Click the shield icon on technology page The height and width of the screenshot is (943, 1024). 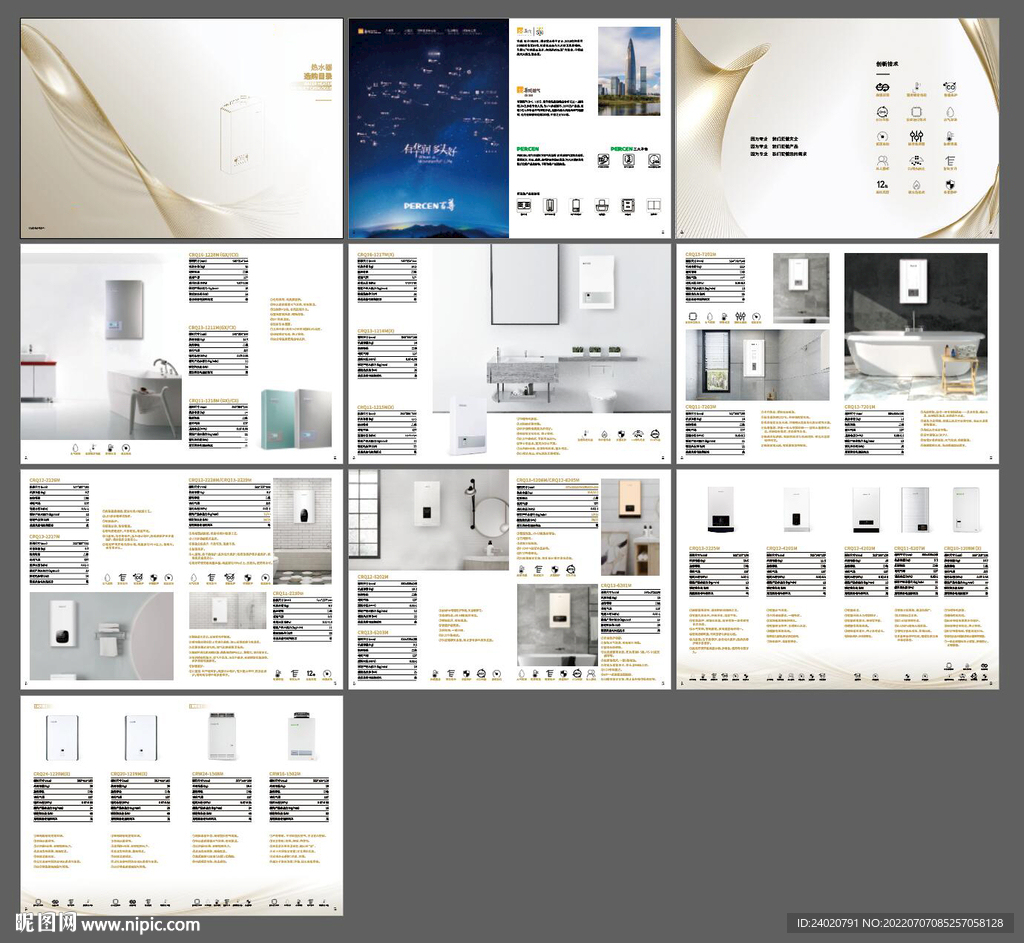949,185
